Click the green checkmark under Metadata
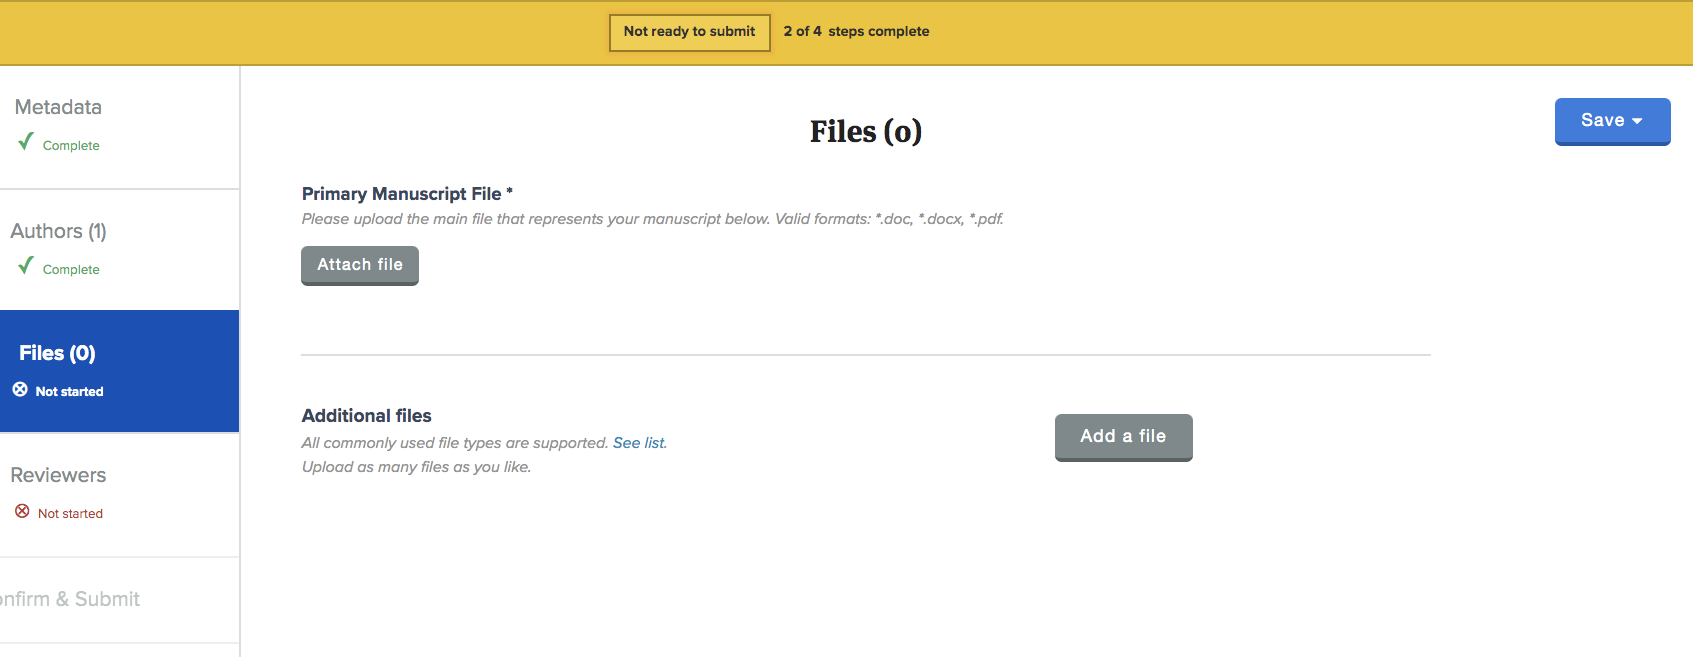Screen dimensions: 1693x657 pyautogui.click(x=26, y=142)
